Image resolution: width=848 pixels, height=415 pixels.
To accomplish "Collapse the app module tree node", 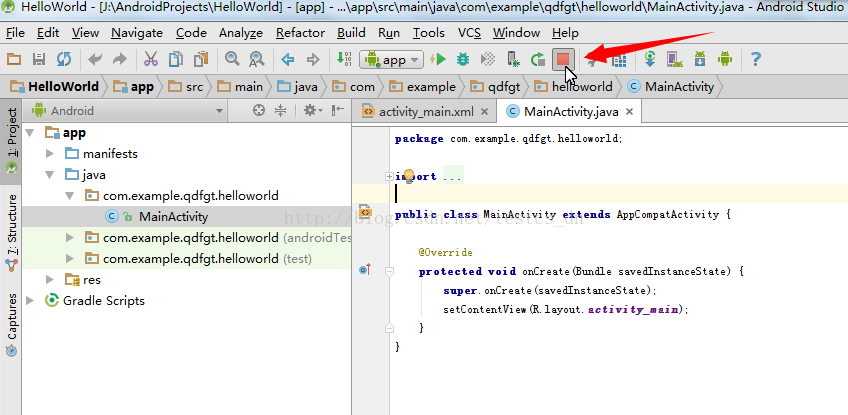I will tap(29, 133).
